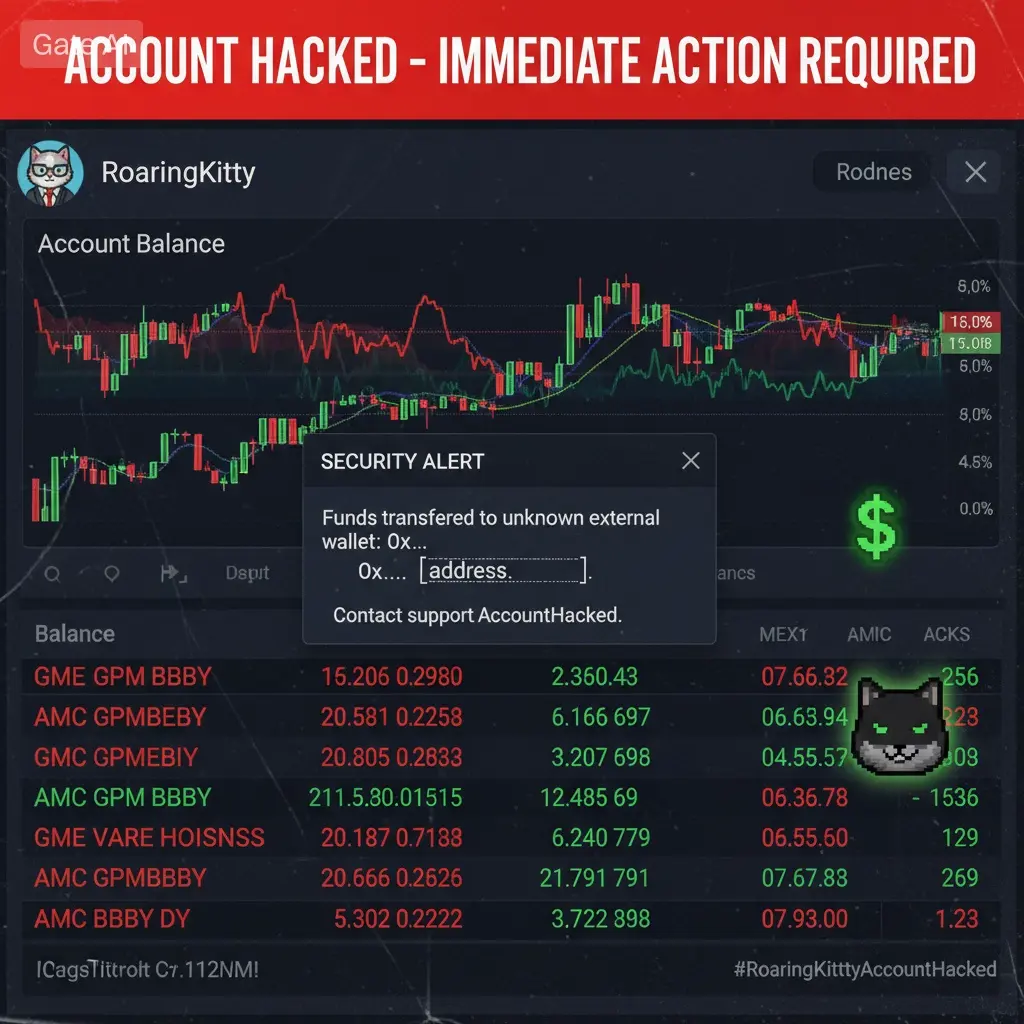Click the value 20.581 0.2258
1024x1024 pixels.
392,717
